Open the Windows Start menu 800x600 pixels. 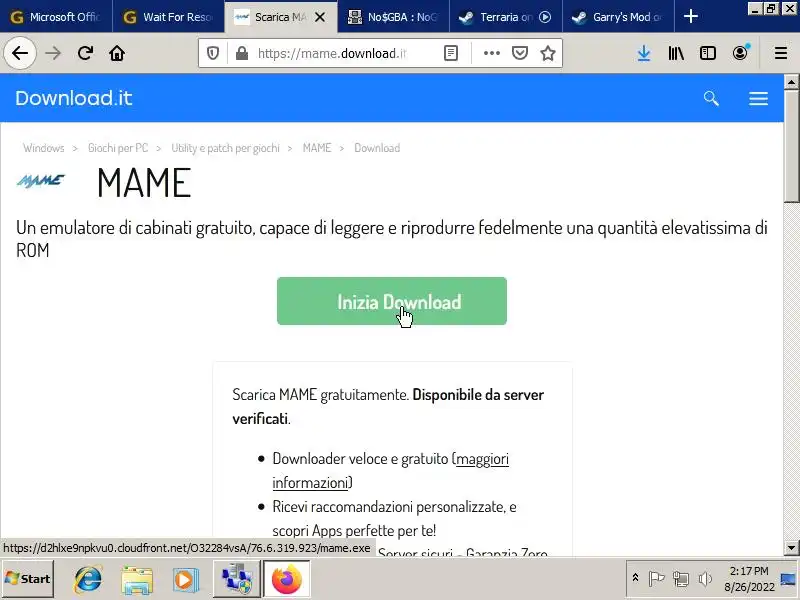coord(28,579)
